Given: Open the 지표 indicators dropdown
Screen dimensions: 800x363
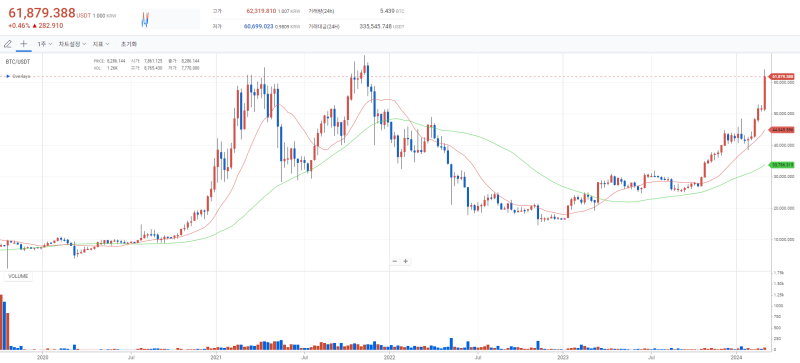Looking at the screenshot, I should point(101,44).
